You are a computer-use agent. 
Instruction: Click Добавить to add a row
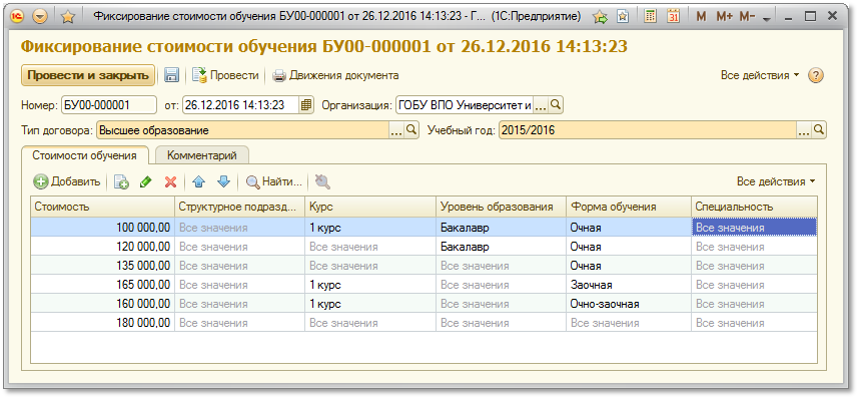click(x=67, y=182)
